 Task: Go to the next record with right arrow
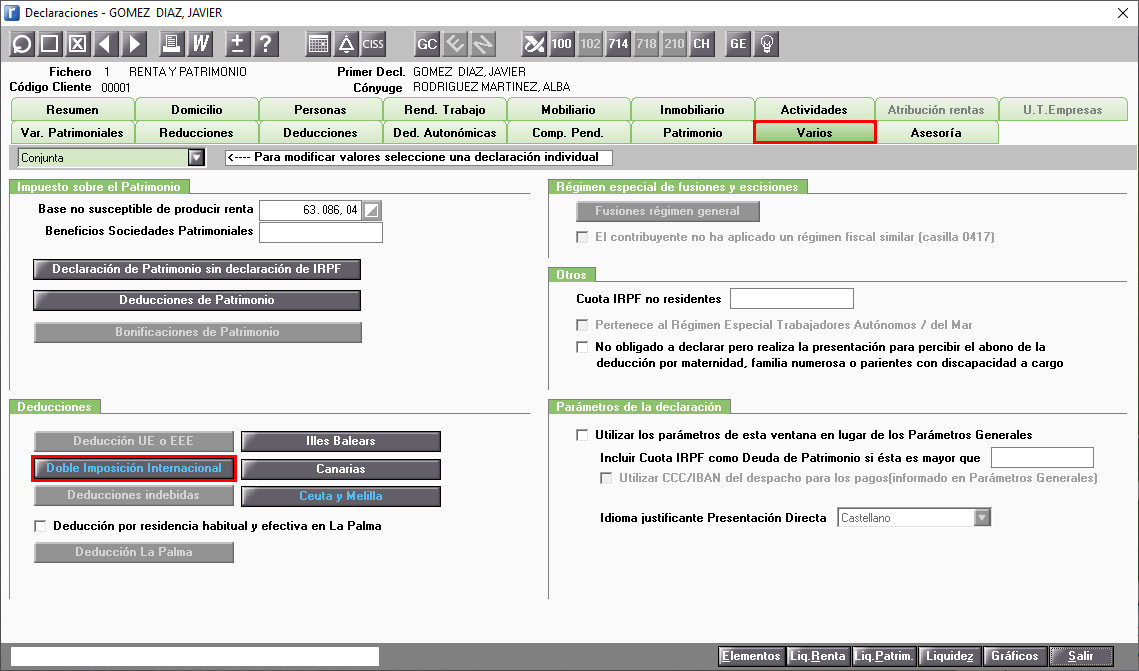click(x=134, y=44)
